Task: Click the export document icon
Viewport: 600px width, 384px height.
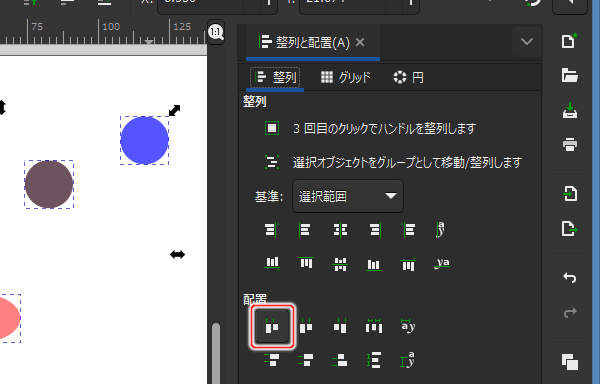Action: coord(570,228)
